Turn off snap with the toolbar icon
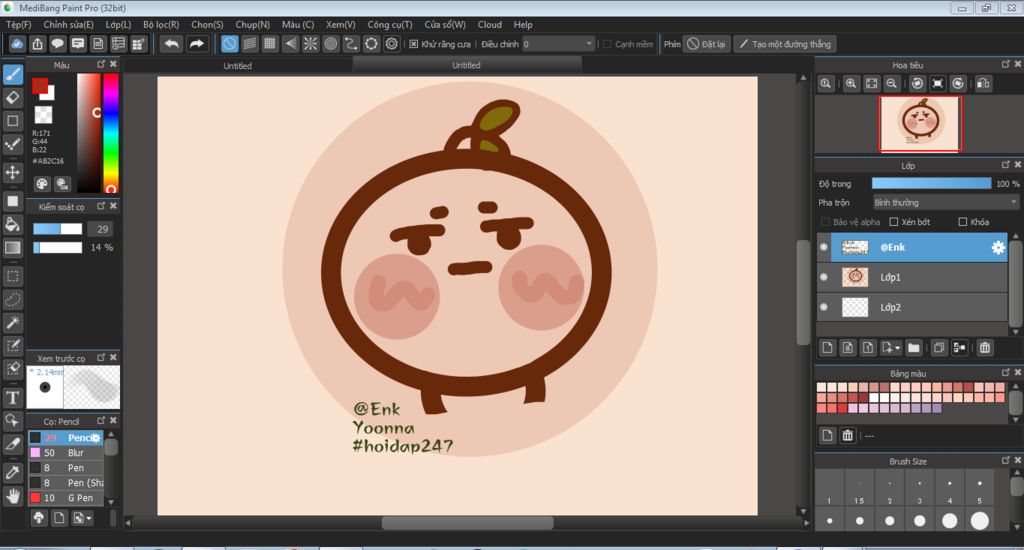The width and height of the screenshot is (1024, 550). pyautogui.click(x=229, y=44)
